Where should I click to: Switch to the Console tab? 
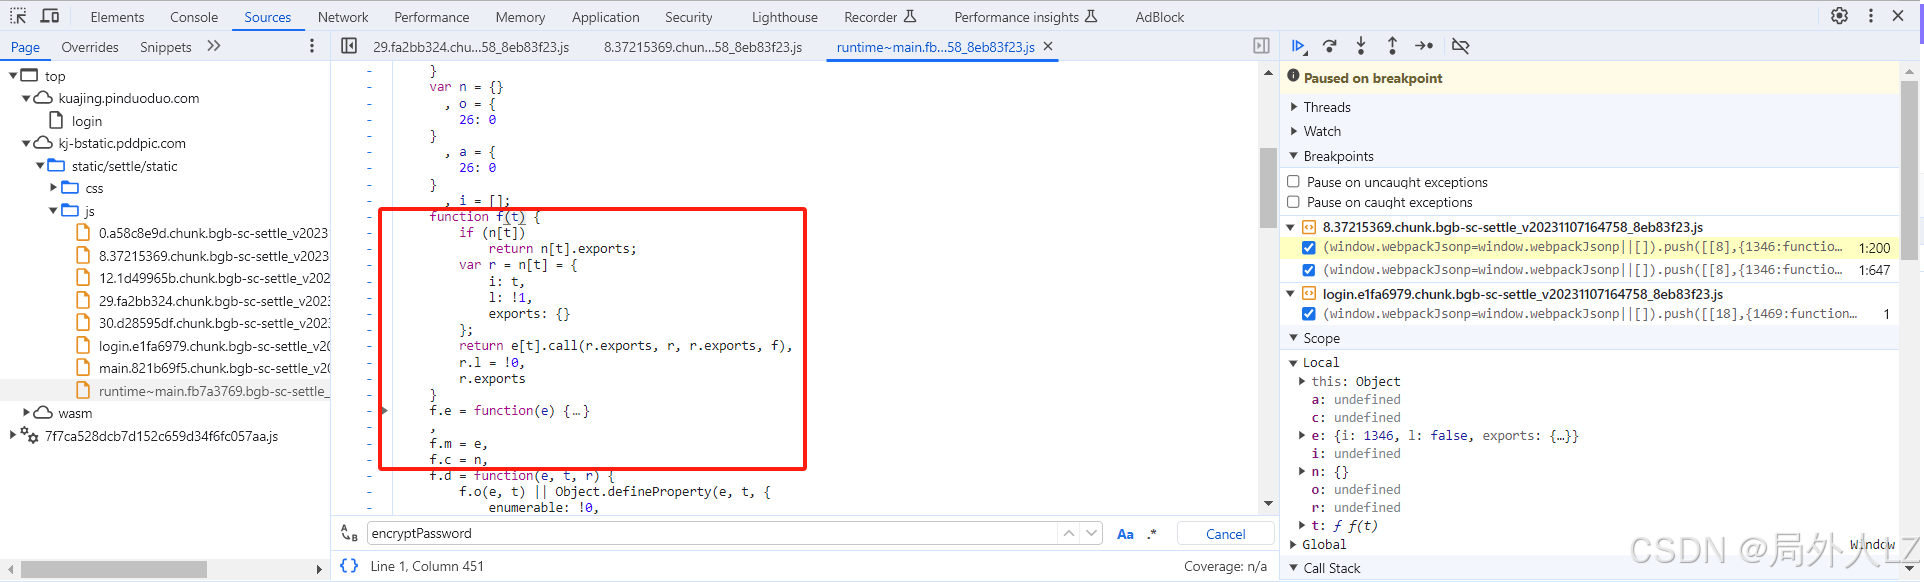pyautogui.click(x=194, y=17)
